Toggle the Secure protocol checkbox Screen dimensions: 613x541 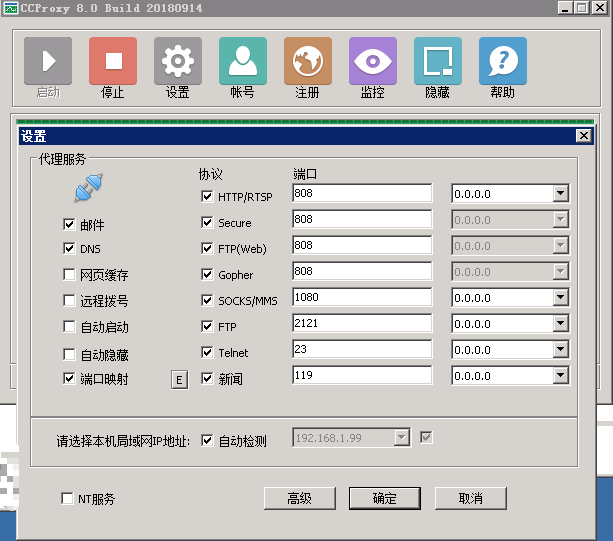point(207,222)
